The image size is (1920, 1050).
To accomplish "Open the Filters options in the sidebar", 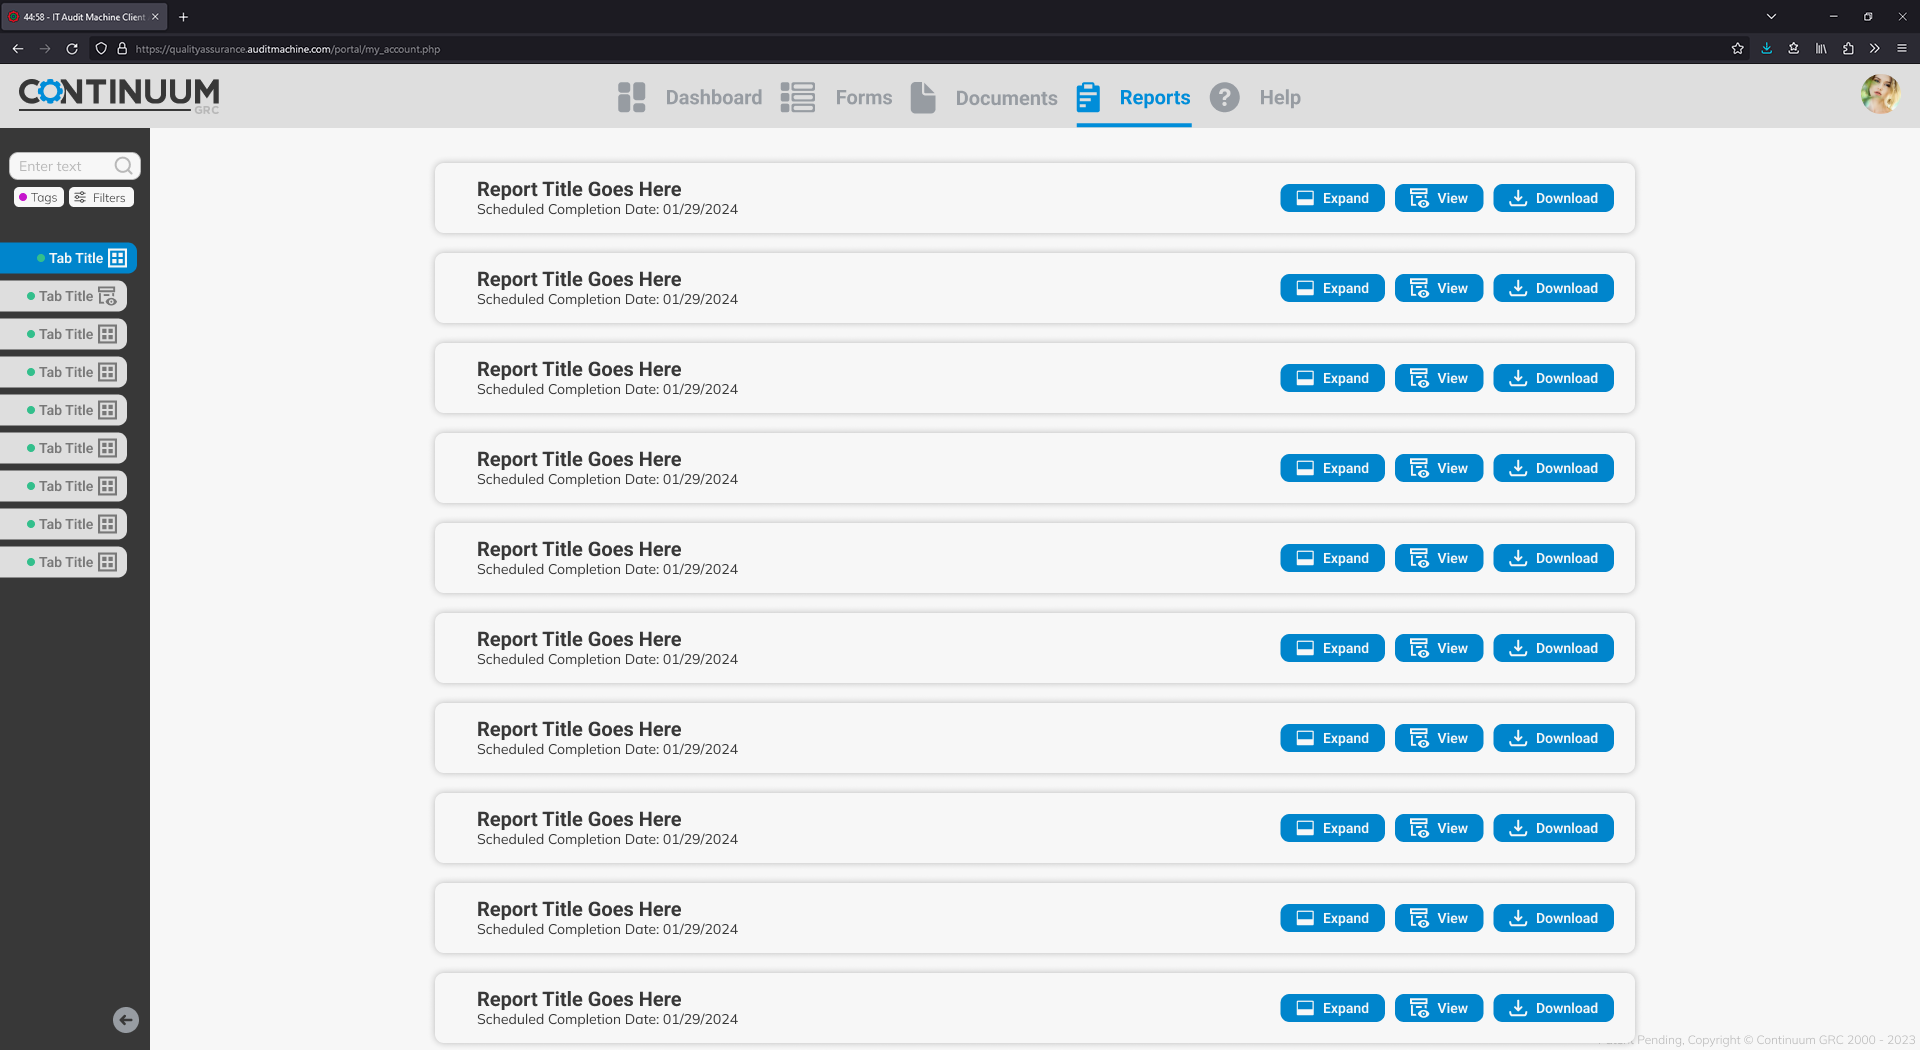I will (101, 197).
